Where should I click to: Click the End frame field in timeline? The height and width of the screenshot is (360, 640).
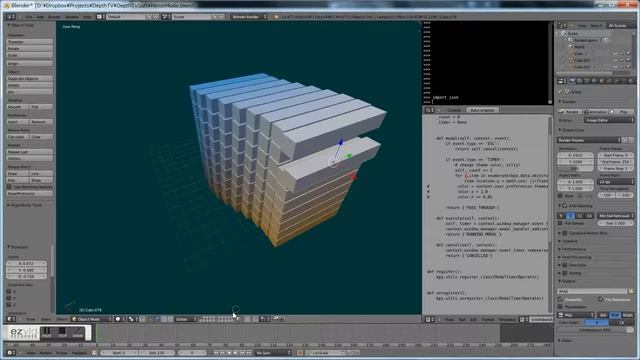pyautogui.click(x=157, y=353)
